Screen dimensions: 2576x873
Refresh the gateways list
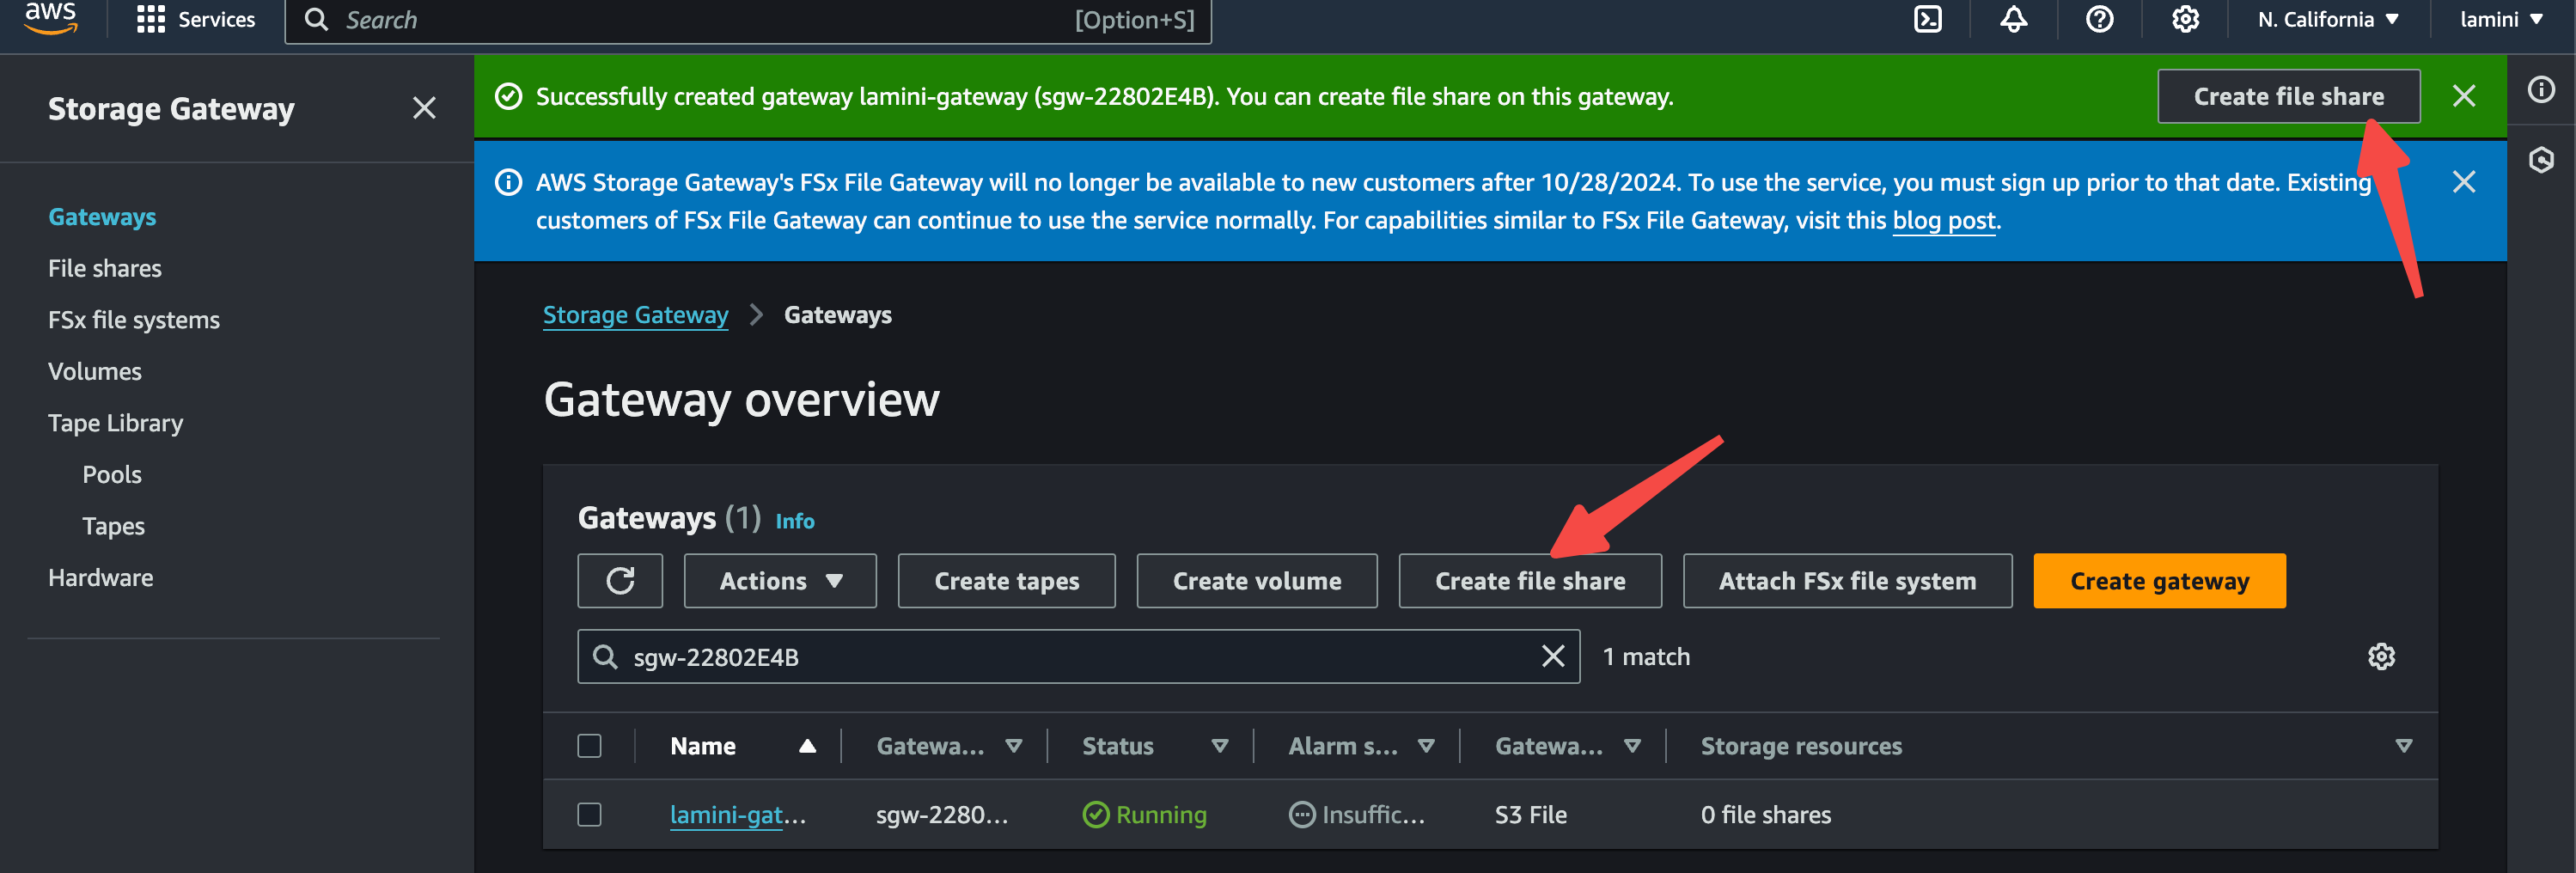620,581
